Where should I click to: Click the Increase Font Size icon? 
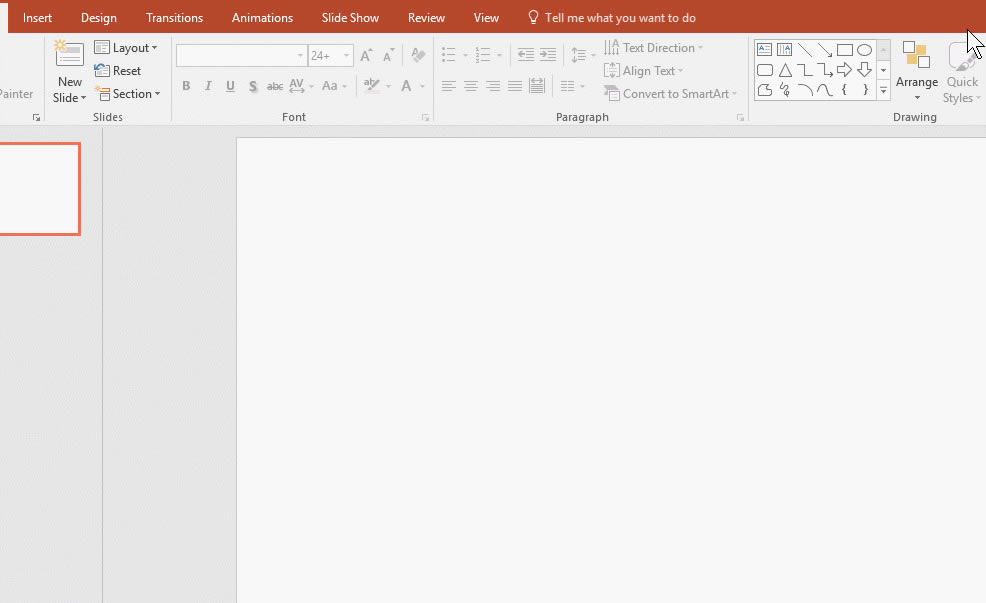coord(366,55)
